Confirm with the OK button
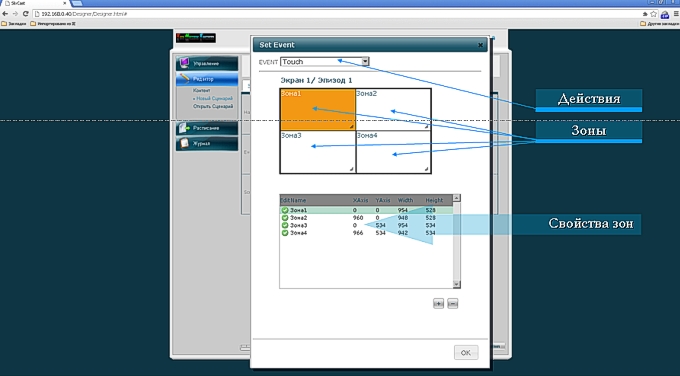680x376 pixels. [466, 353]
